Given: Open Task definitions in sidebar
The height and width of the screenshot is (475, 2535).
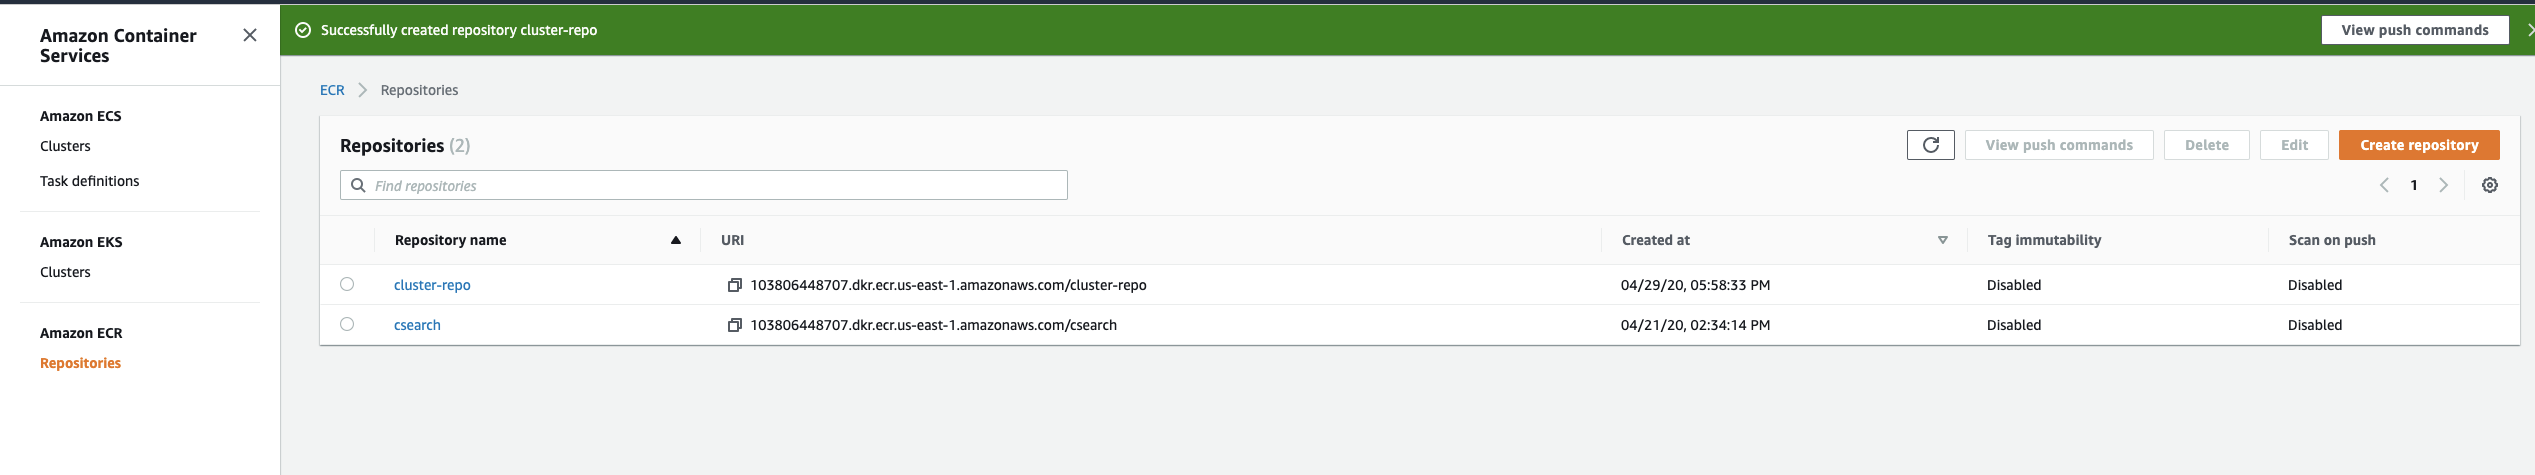Looking at the screenshot, I should pos(89,181).
